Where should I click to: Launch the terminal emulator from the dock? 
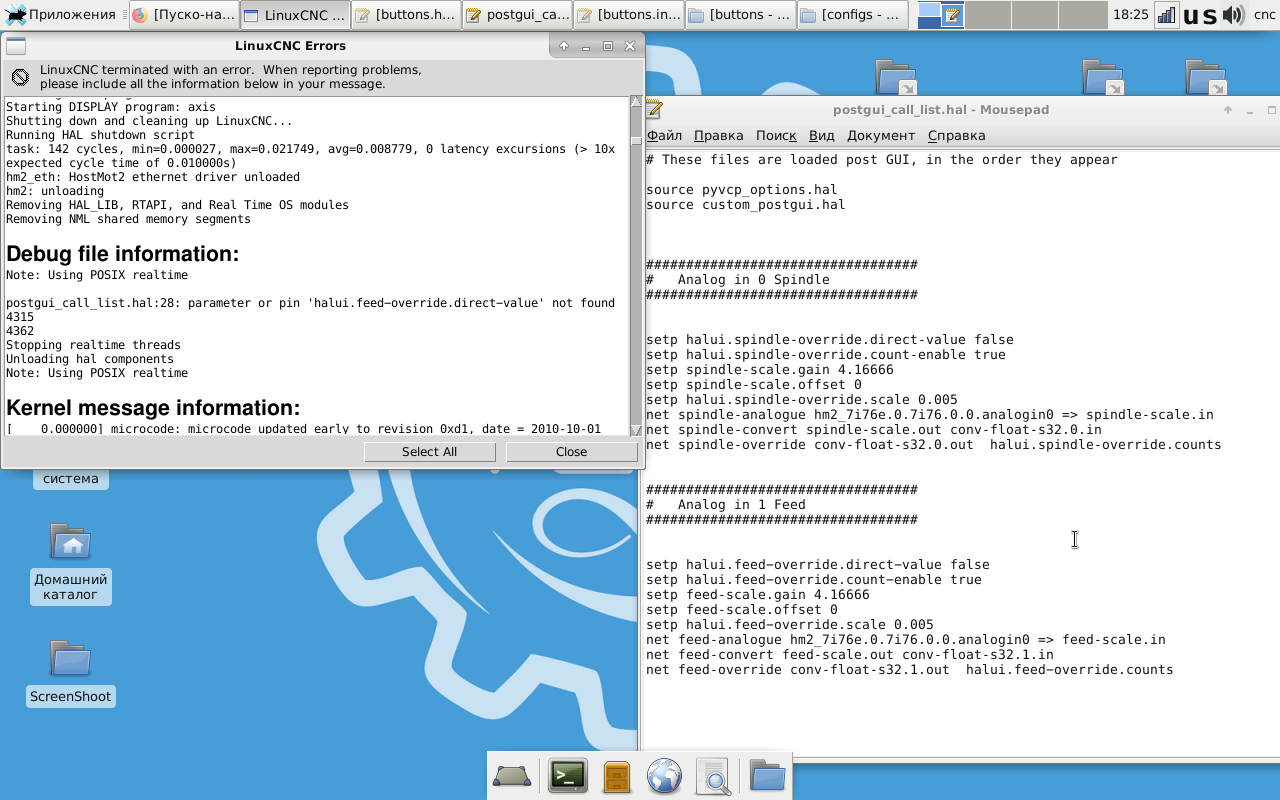point(568,776)
